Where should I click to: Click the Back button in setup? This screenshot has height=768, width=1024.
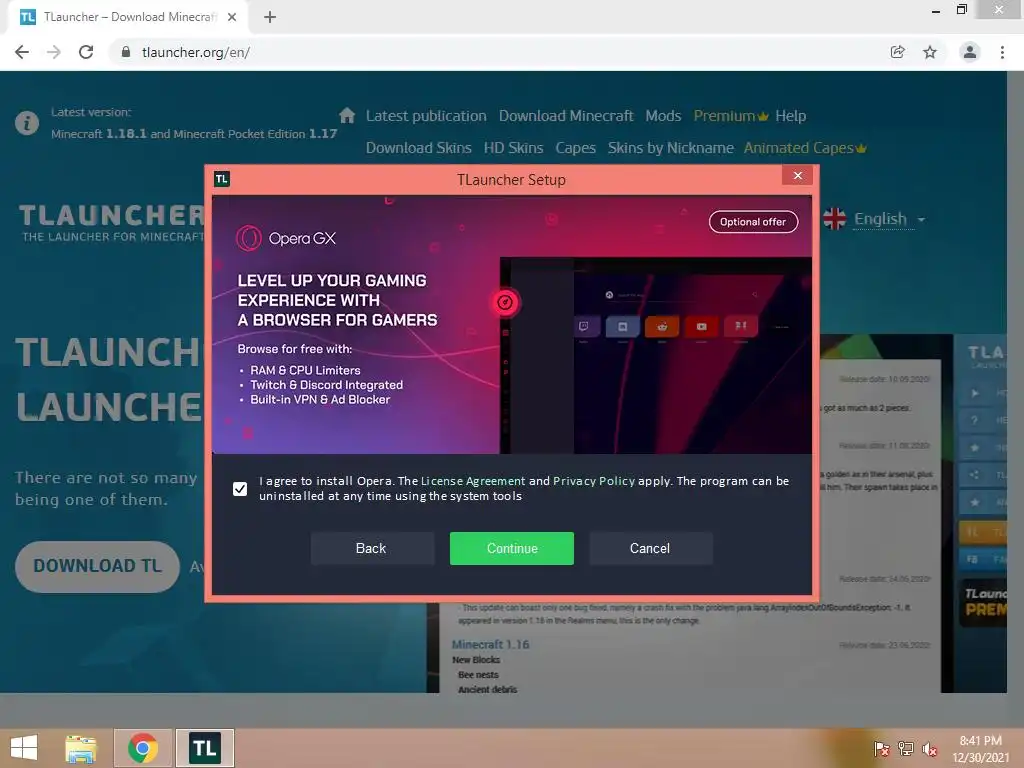(x=372, y=548)
